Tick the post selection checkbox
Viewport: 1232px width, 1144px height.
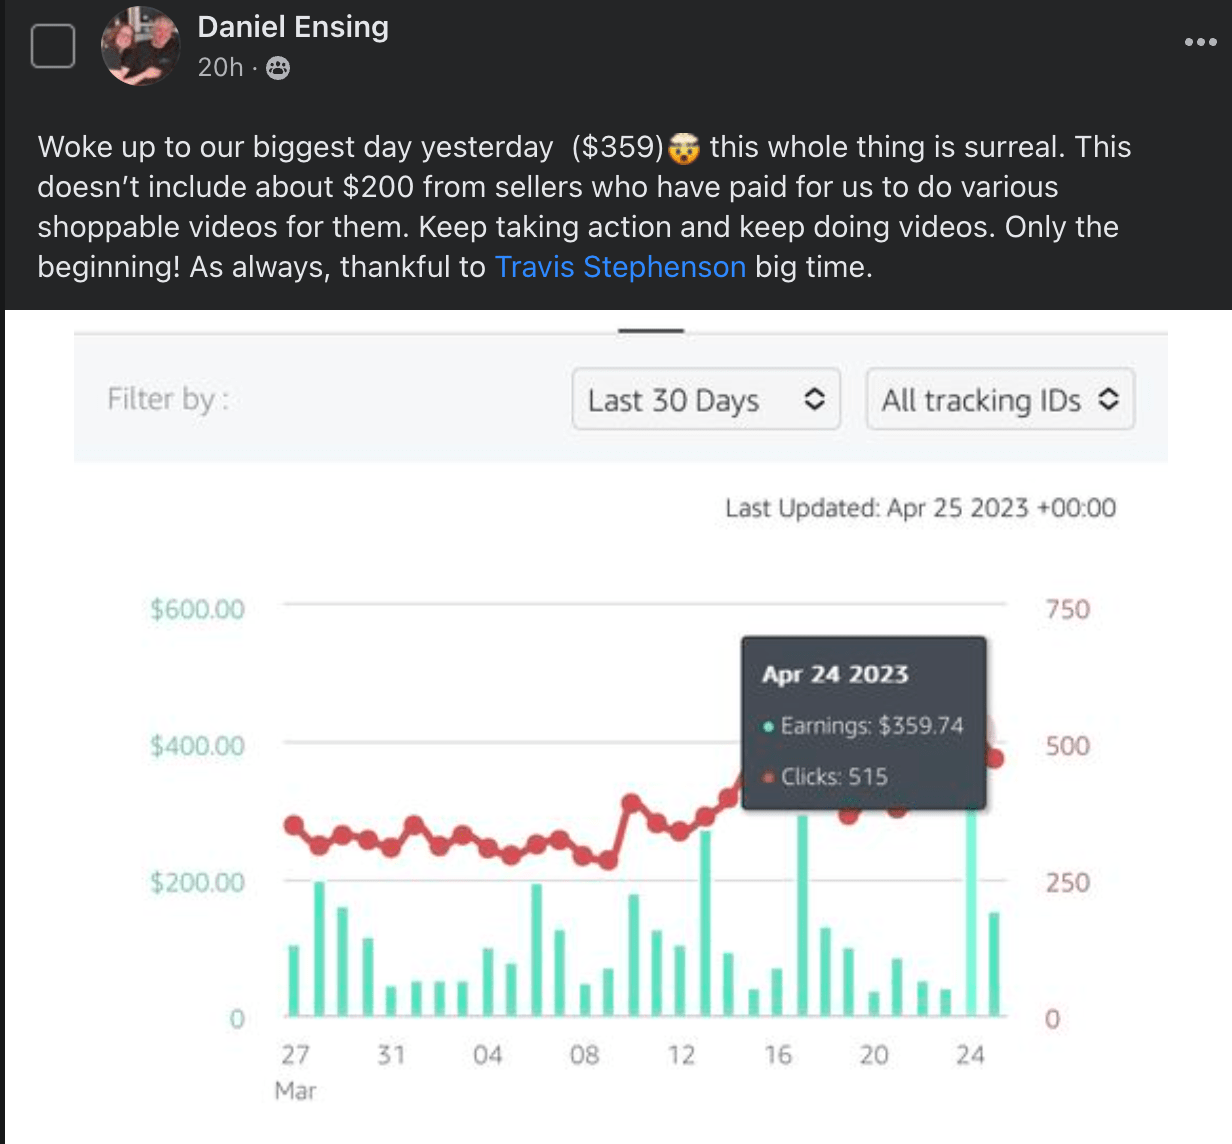[x=53, y=46]
